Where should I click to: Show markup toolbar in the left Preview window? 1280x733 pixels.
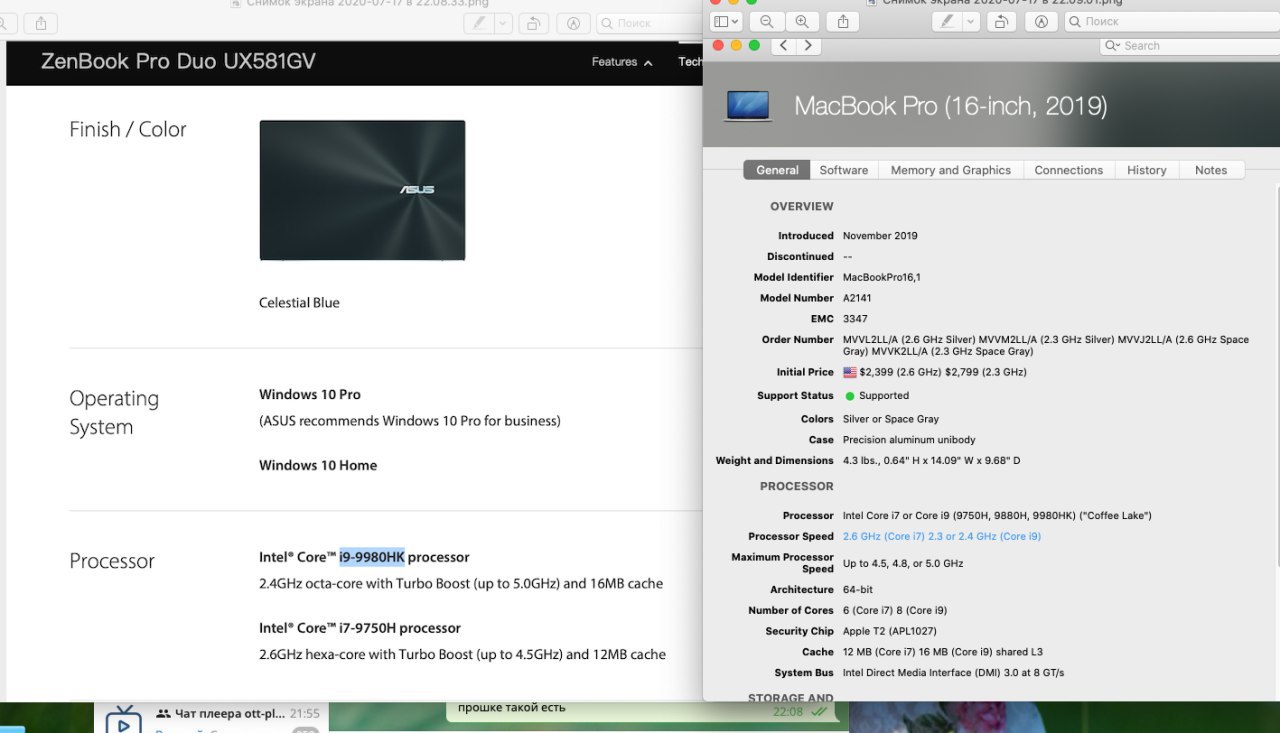573,22
